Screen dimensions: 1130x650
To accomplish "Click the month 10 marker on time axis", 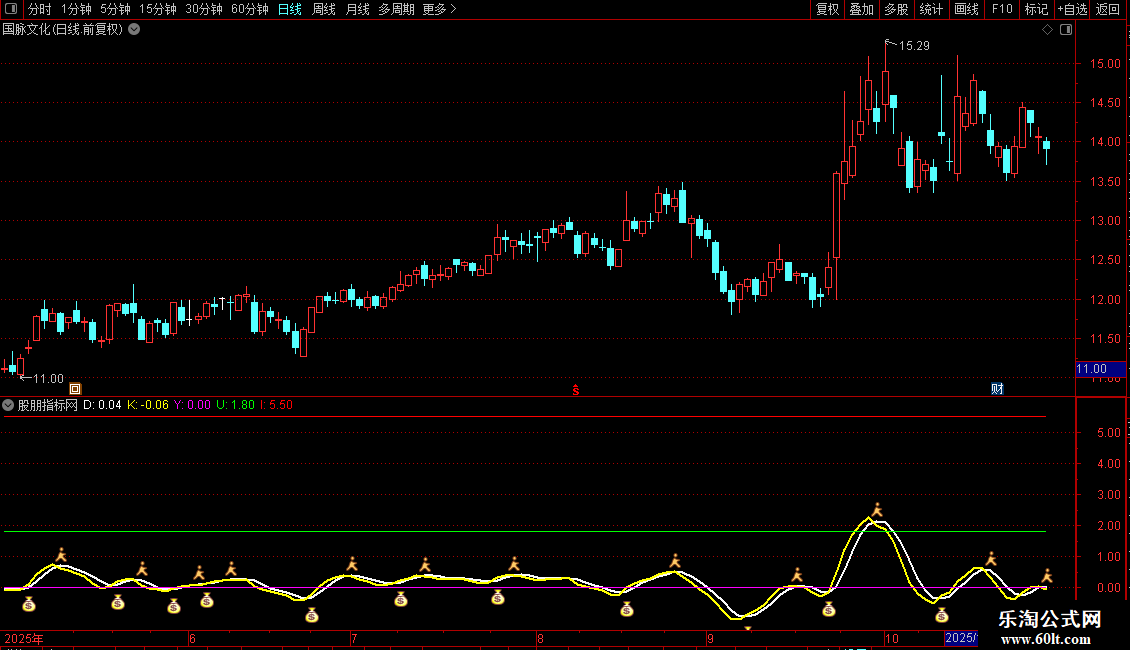I will 891,638.
